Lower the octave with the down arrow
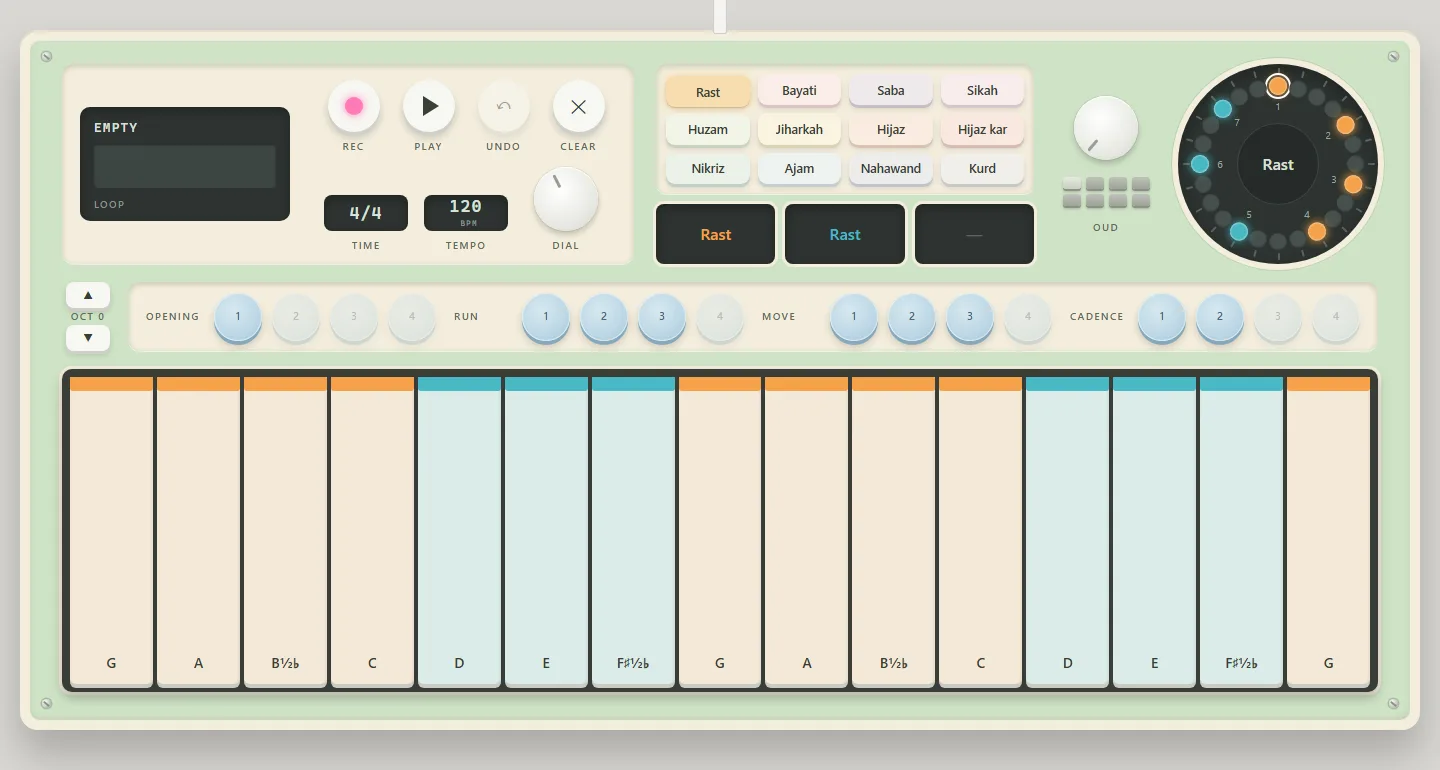 88,338
